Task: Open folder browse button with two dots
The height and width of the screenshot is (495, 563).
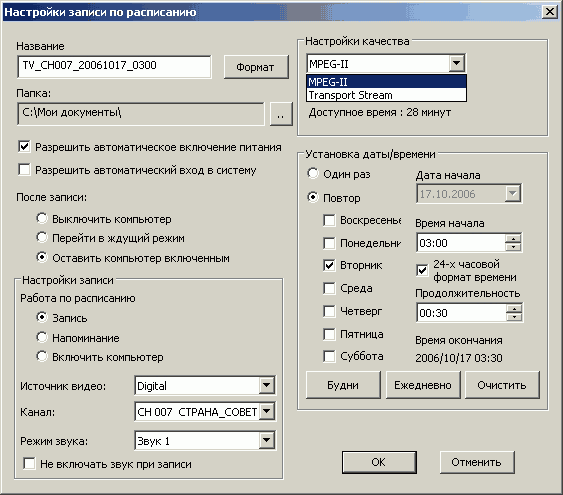Action: (x=281, y=114)
